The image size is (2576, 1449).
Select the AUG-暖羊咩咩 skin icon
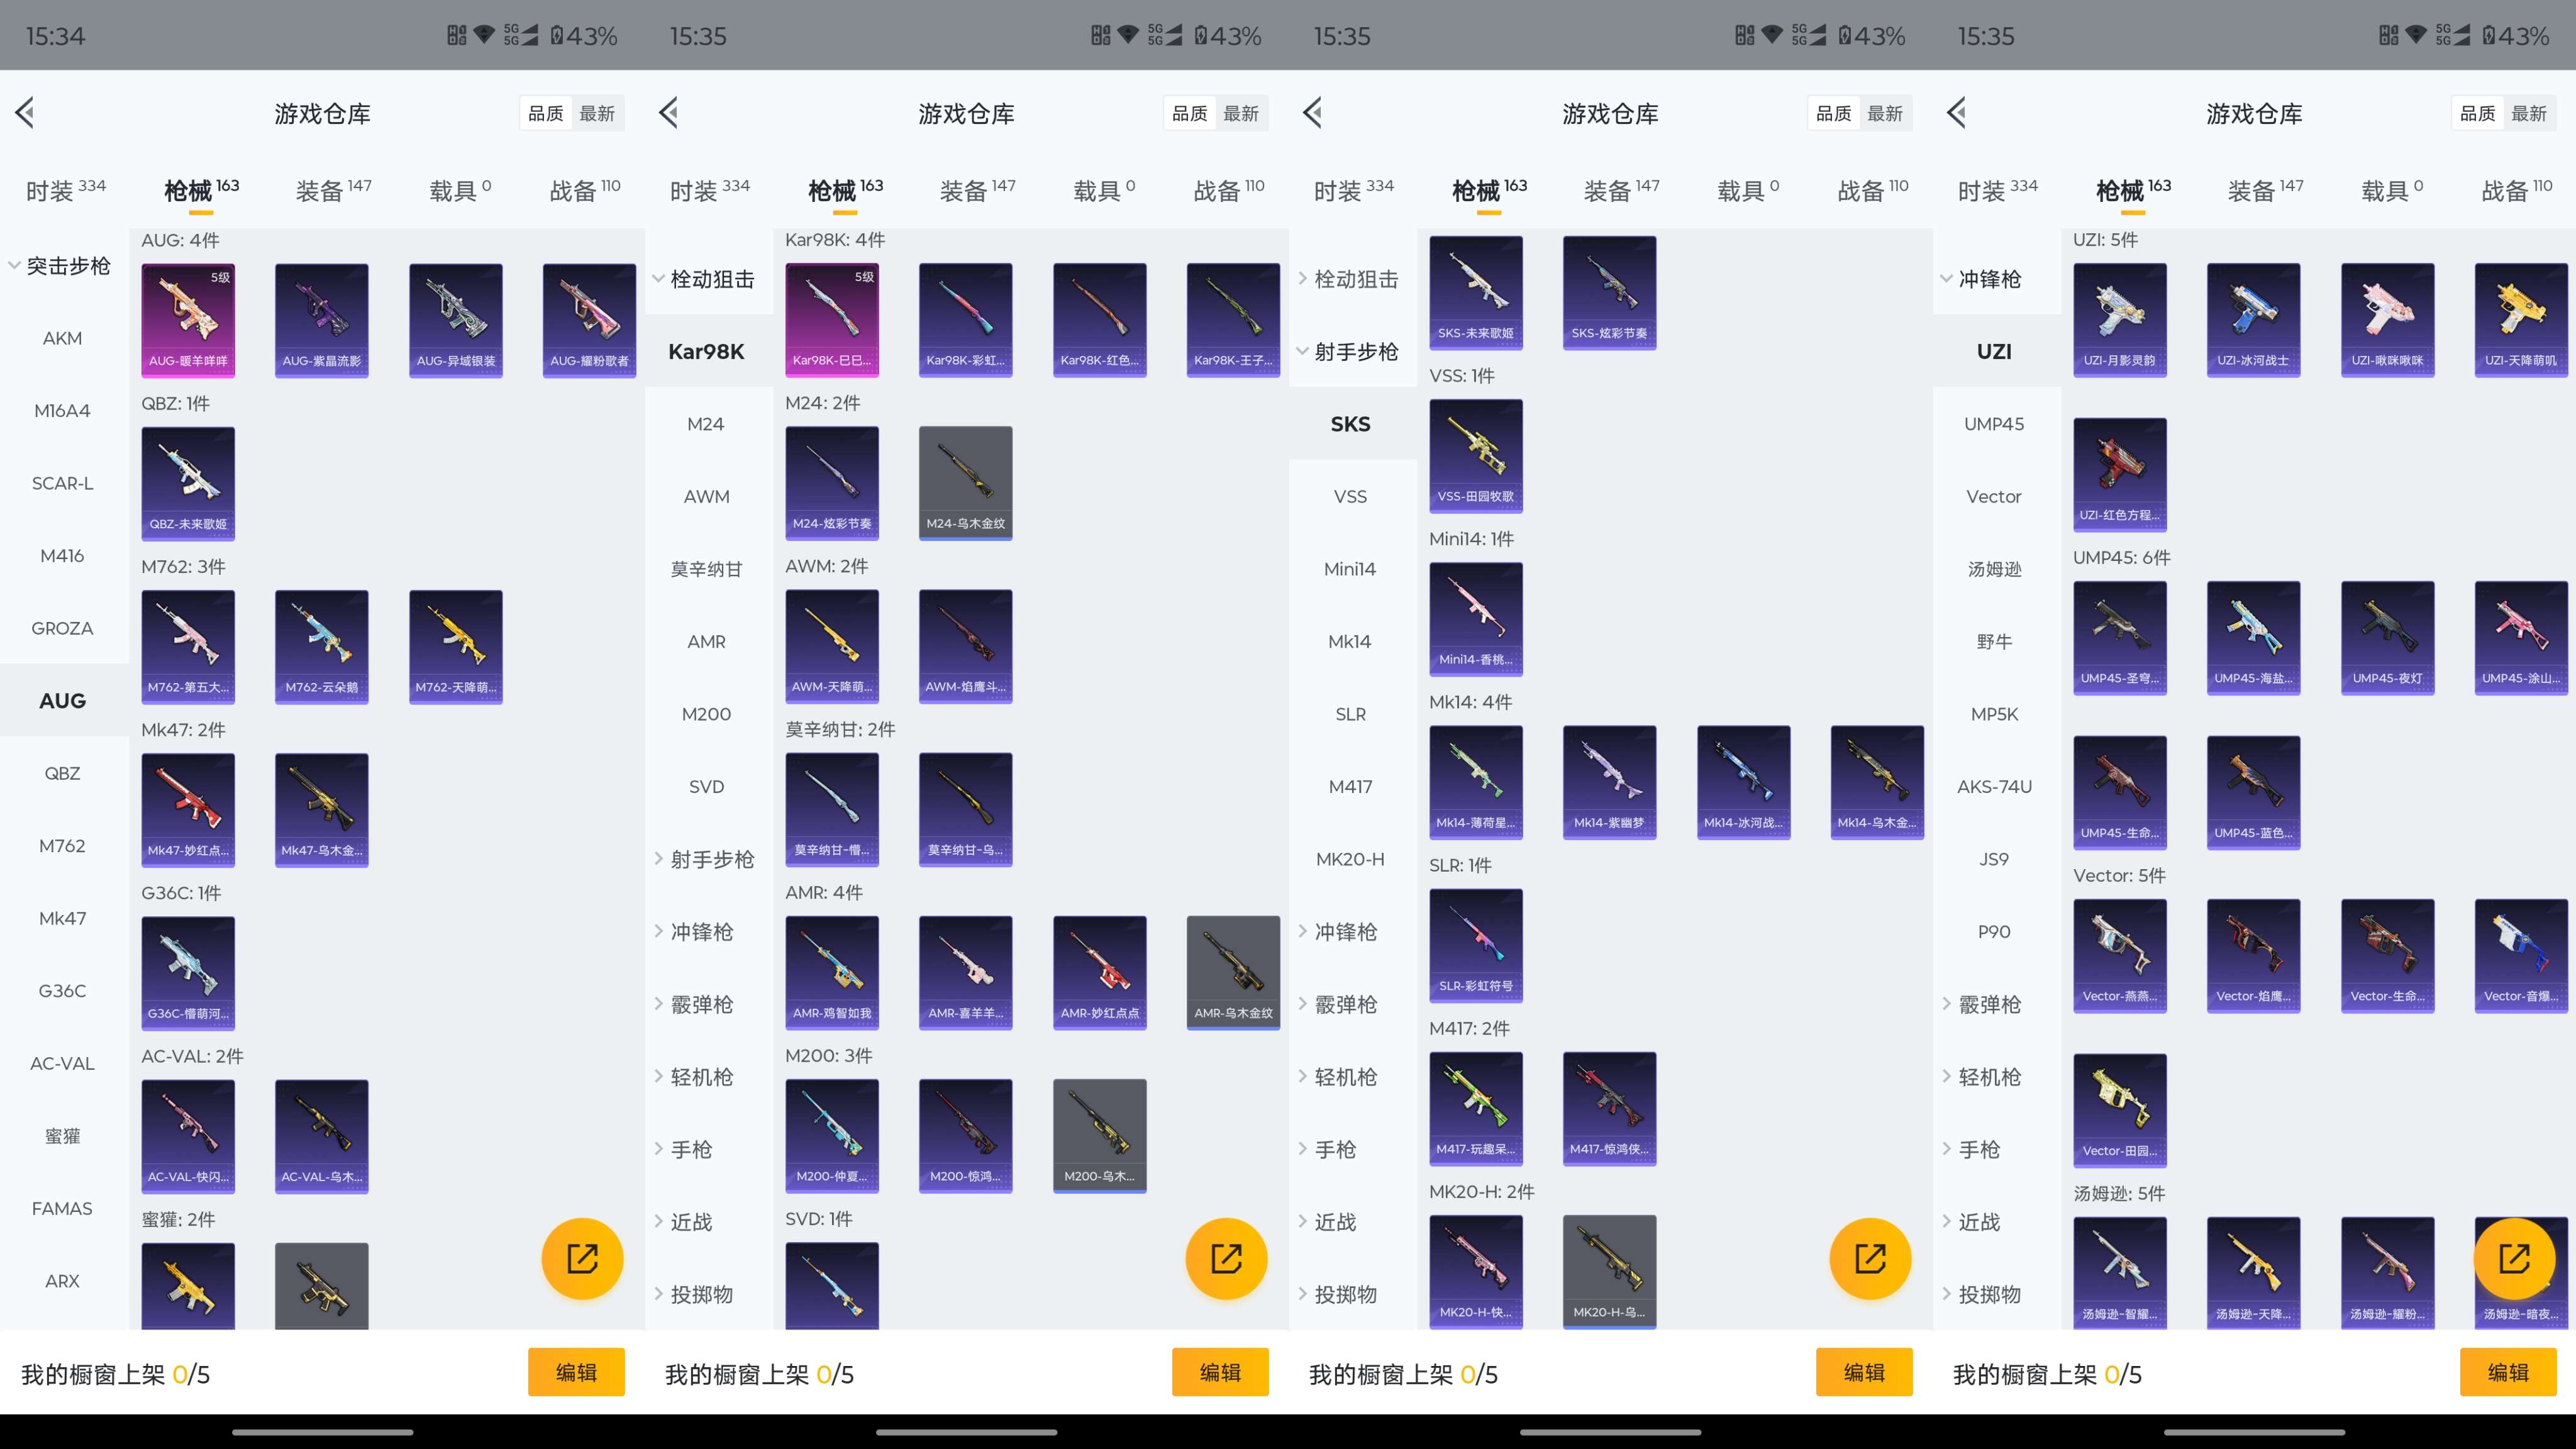tap(187, 320)
